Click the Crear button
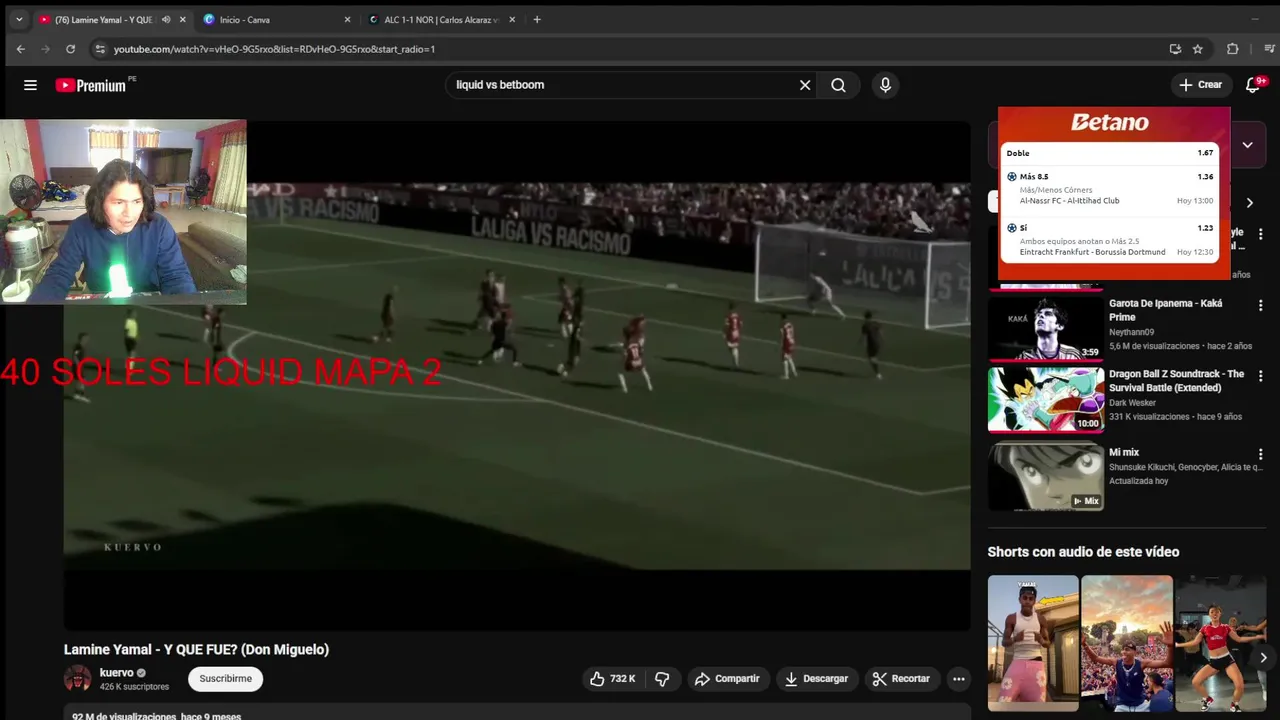 tap(1200, 85)
